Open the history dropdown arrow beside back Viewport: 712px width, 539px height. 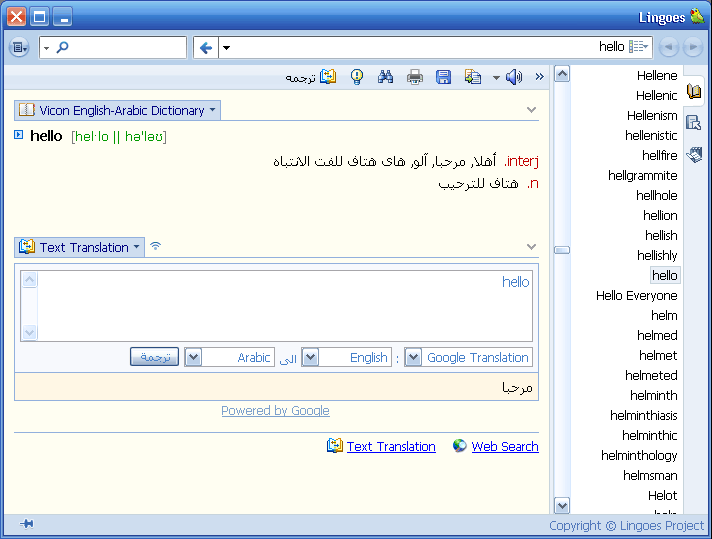(226, 47)
